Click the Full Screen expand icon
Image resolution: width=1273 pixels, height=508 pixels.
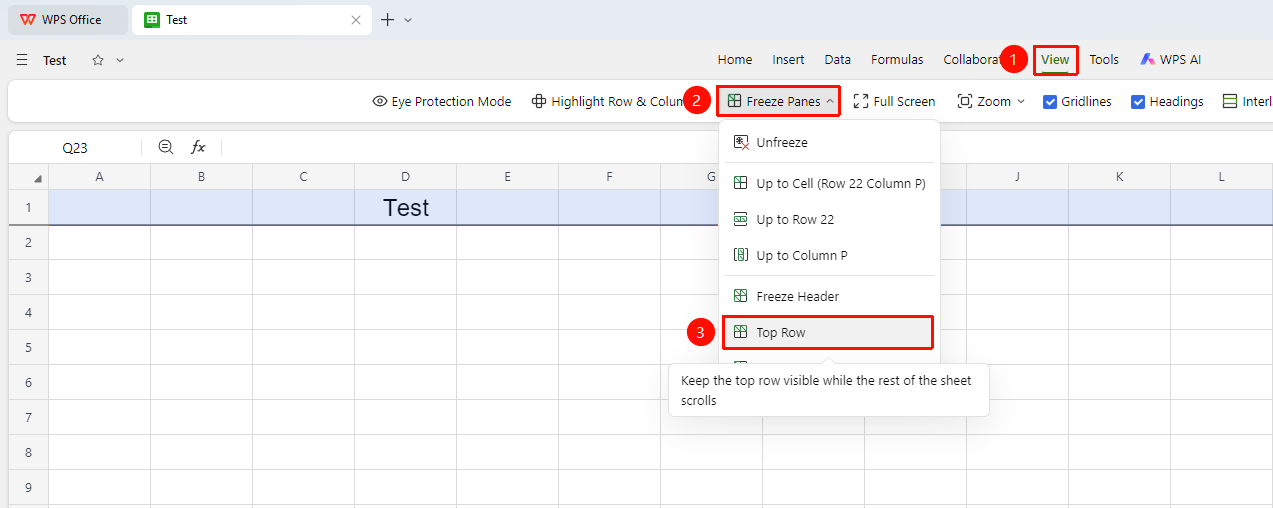[860, 101]
